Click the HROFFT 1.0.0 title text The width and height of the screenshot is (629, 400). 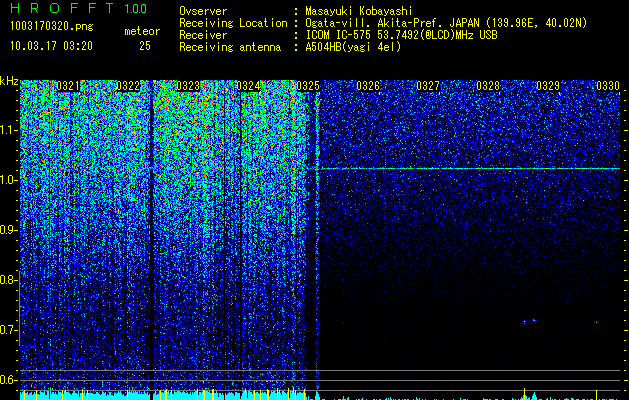coord(78,8)
